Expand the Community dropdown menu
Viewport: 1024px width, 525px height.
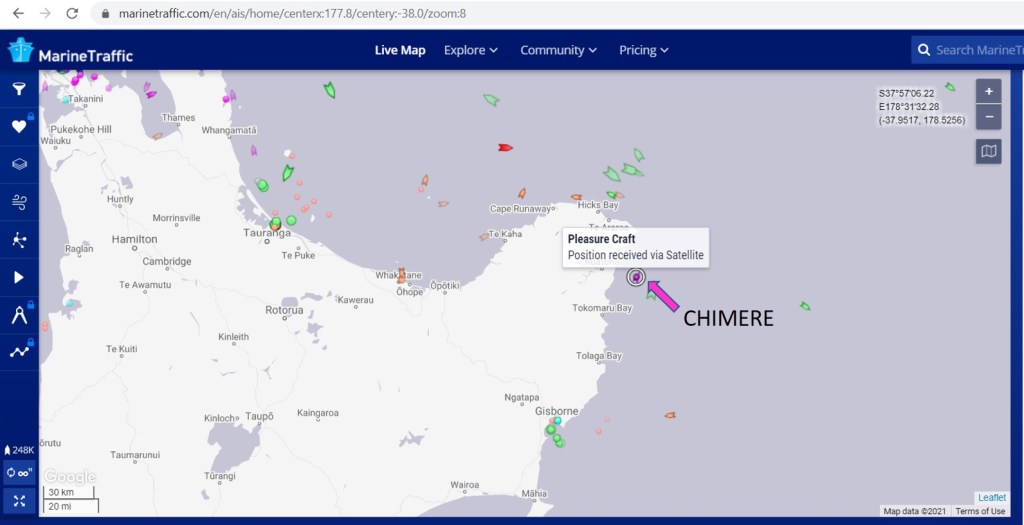coord(558,50)
